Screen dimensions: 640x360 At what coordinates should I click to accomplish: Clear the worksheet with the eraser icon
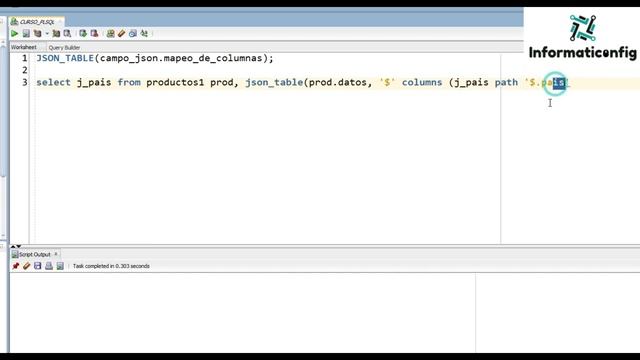pyautogui.click(x=122, y=33)
